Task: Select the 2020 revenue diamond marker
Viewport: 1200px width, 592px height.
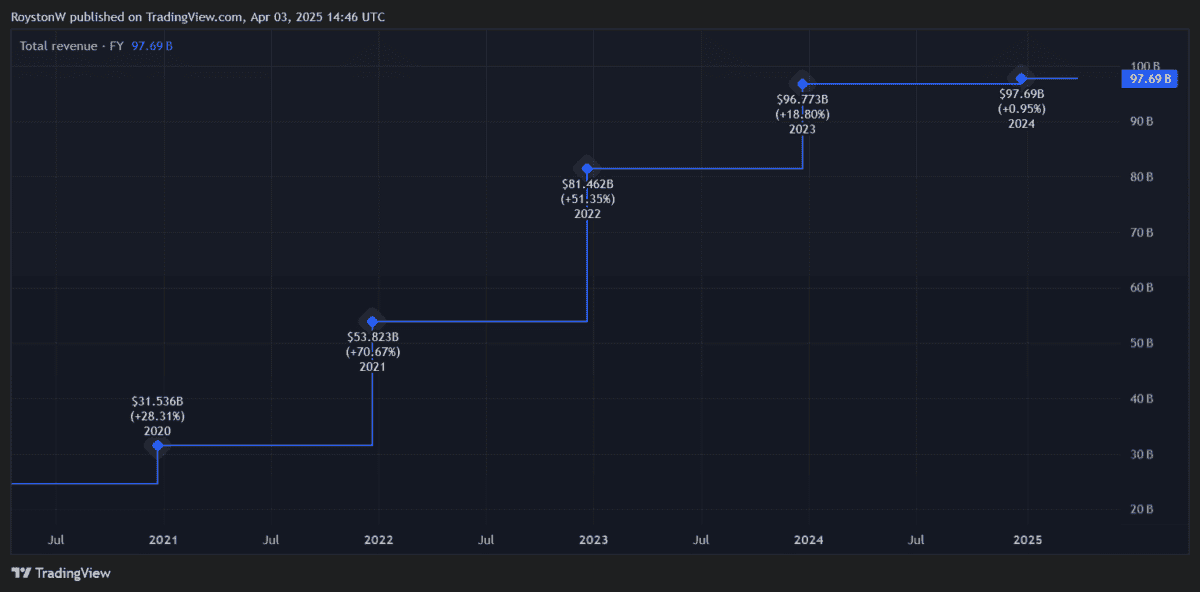Action: (157, 445)
